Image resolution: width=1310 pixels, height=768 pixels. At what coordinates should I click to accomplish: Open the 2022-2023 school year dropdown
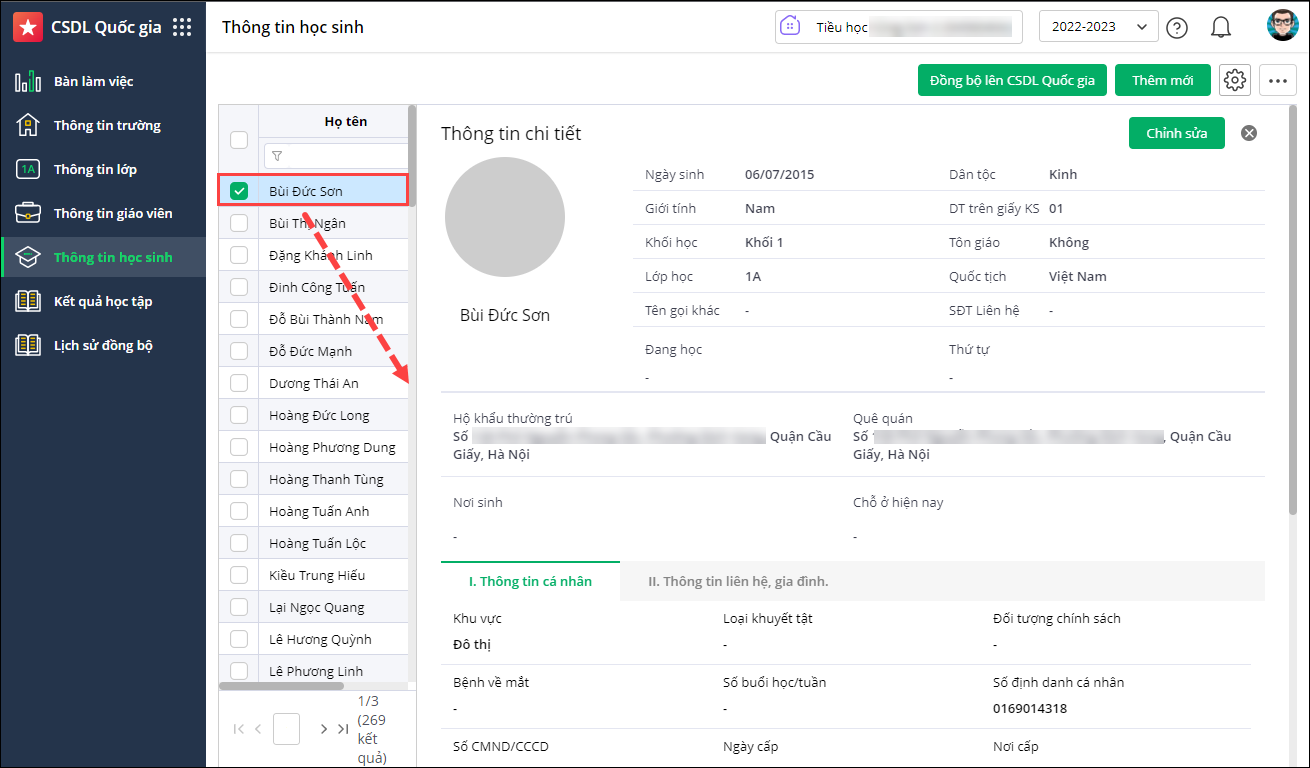click(x=1098, y=27)
